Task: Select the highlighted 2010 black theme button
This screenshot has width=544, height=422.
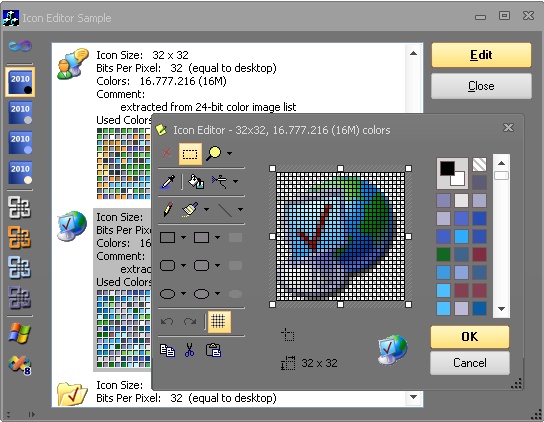Action: coord(20,83)
